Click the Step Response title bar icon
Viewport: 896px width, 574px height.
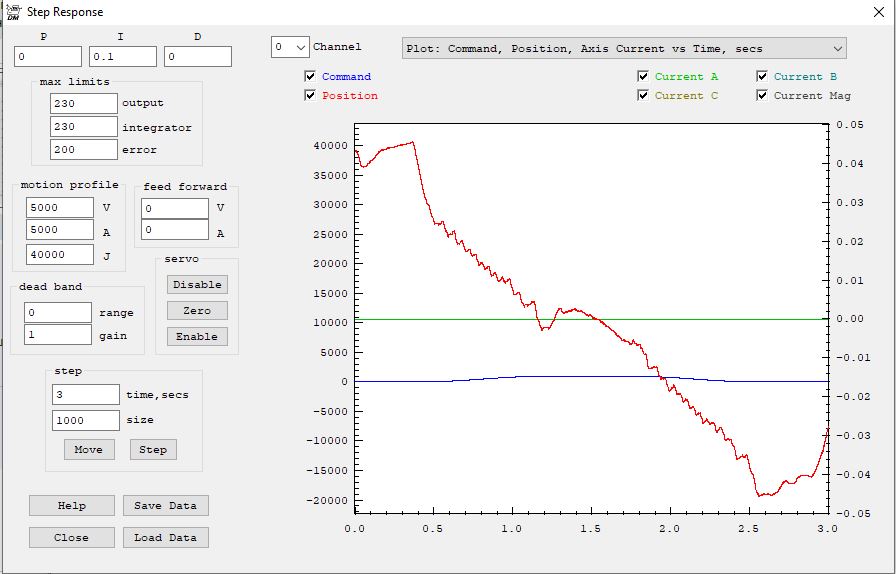[13, 12]
